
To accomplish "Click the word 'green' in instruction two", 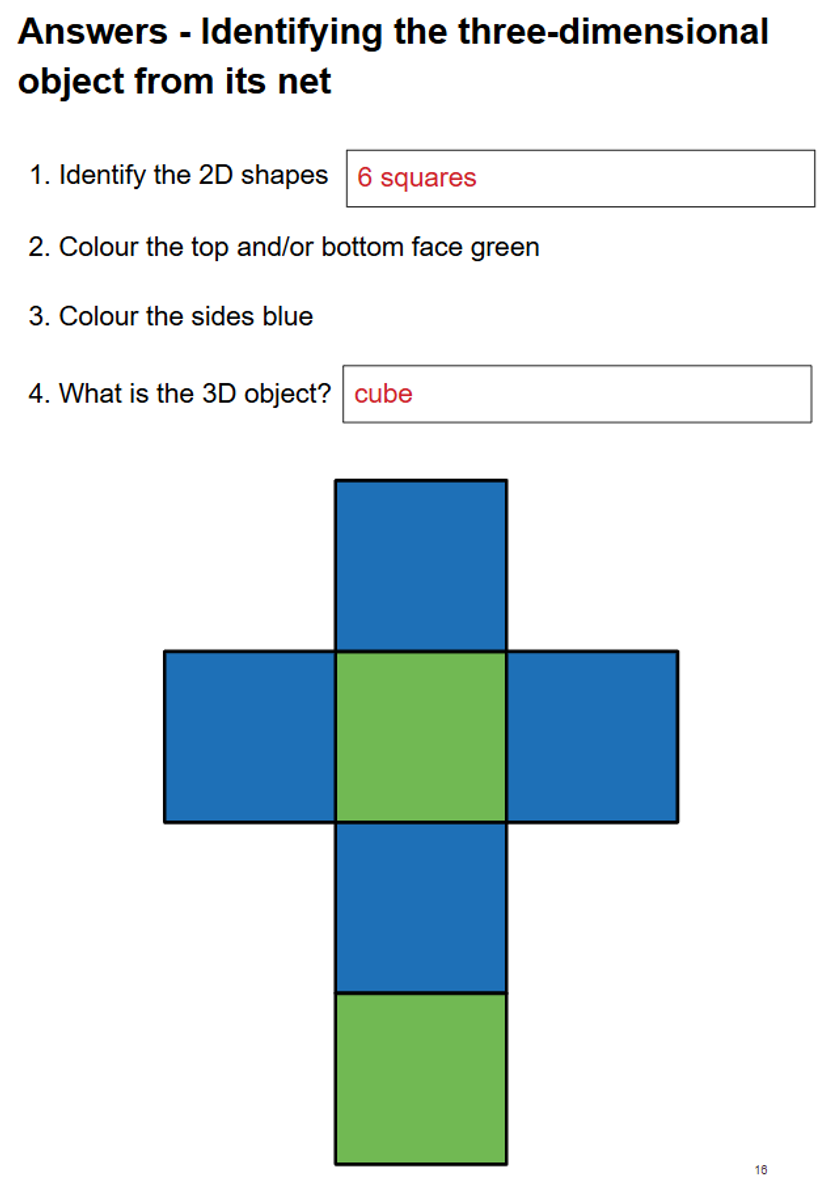I will [x=505, y=248].
